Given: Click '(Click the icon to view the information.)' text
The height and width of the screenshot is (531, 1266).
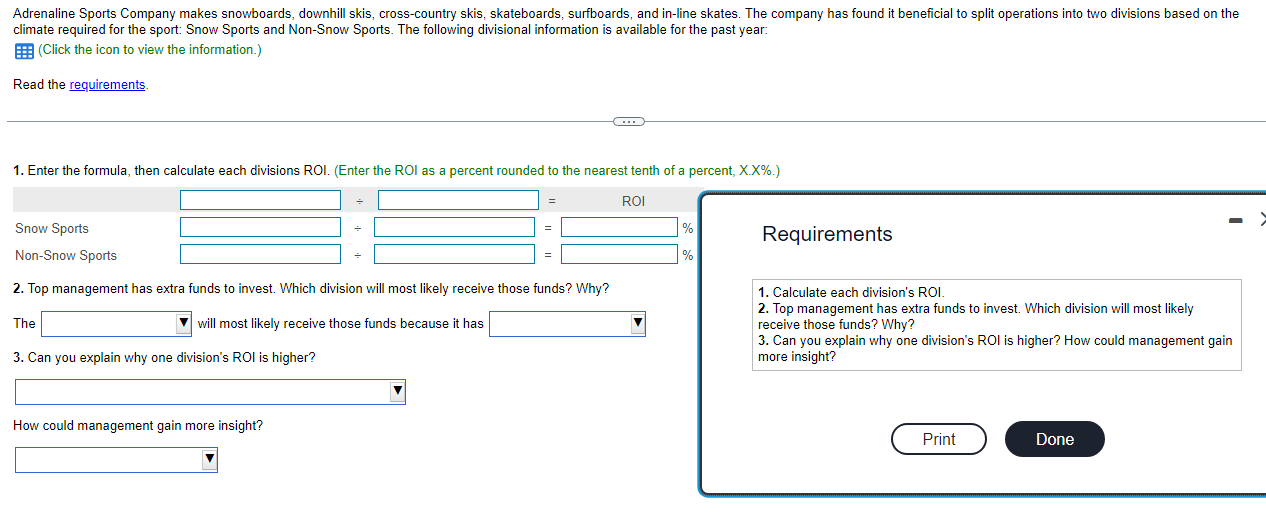Looking at the screenshot, I should pos(150,50).
